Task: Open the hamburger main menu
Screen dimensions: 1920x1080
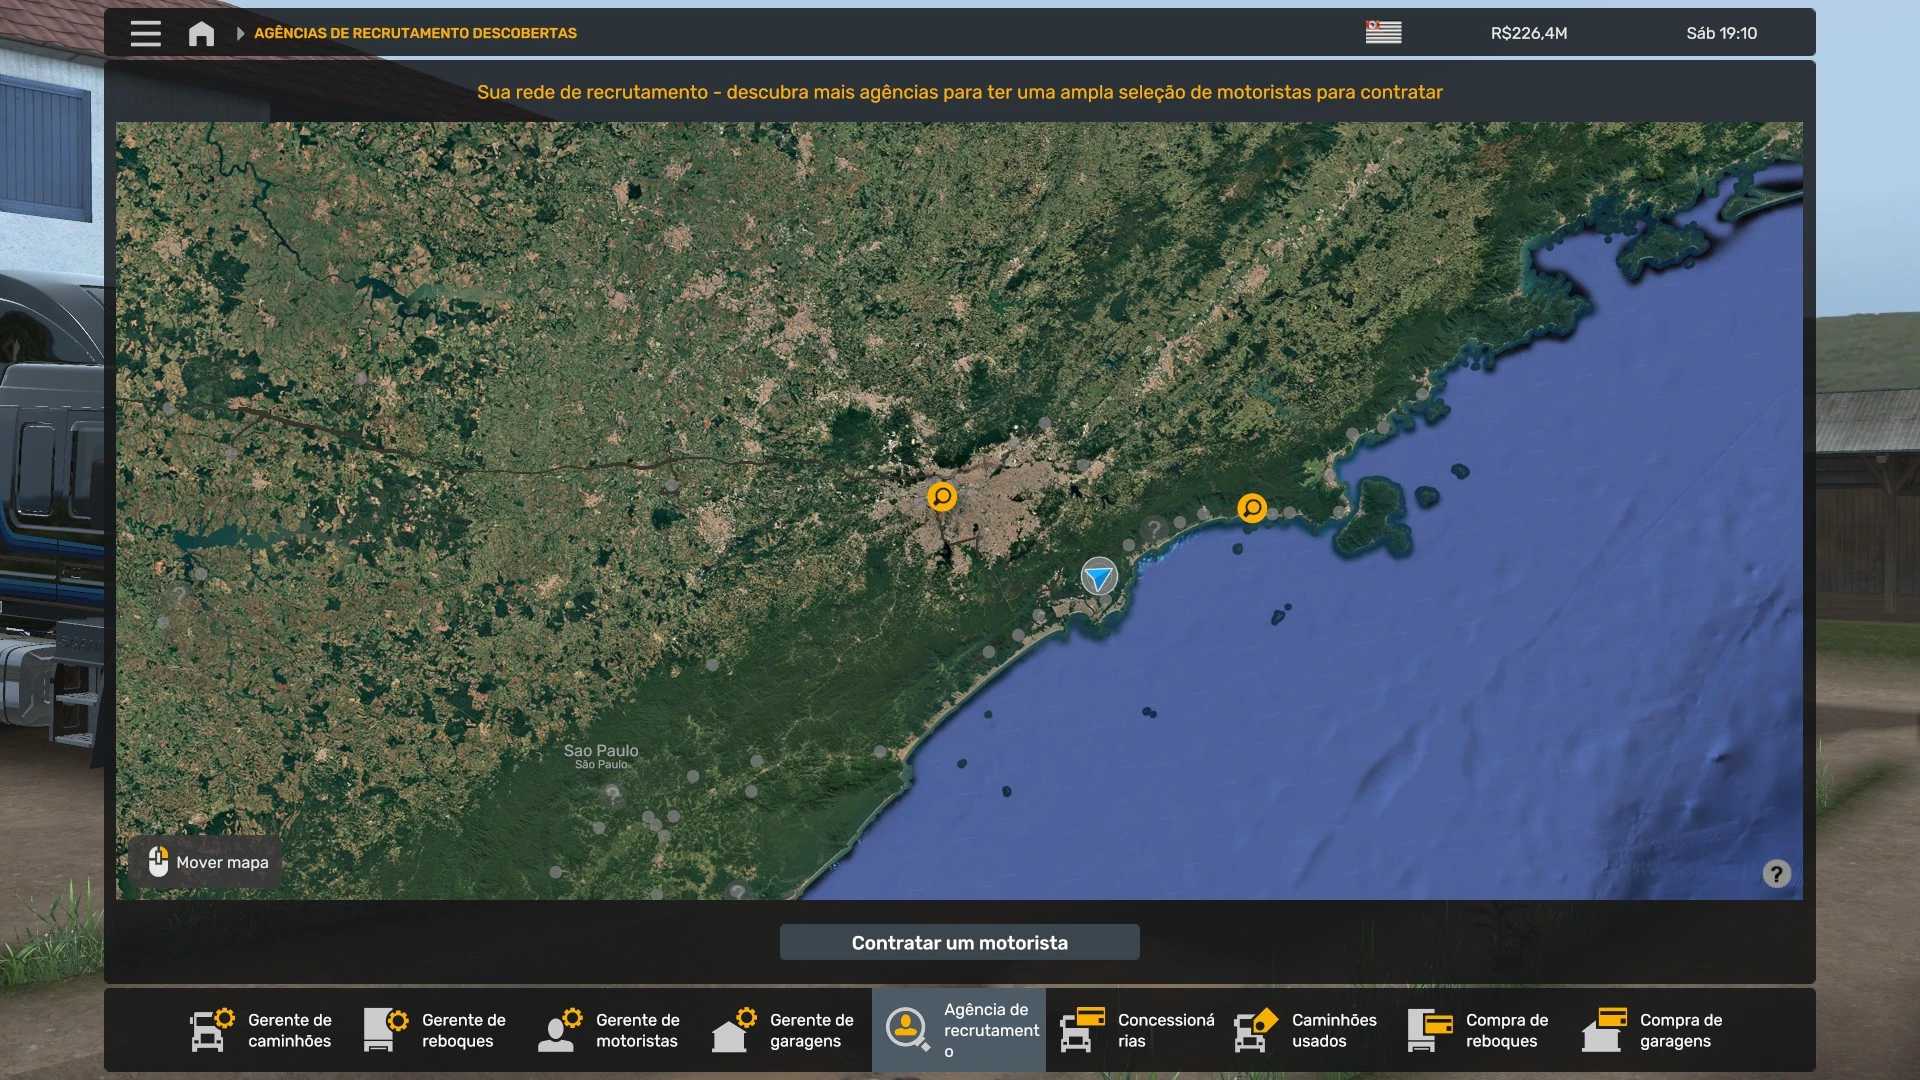Action: [145, 33]
